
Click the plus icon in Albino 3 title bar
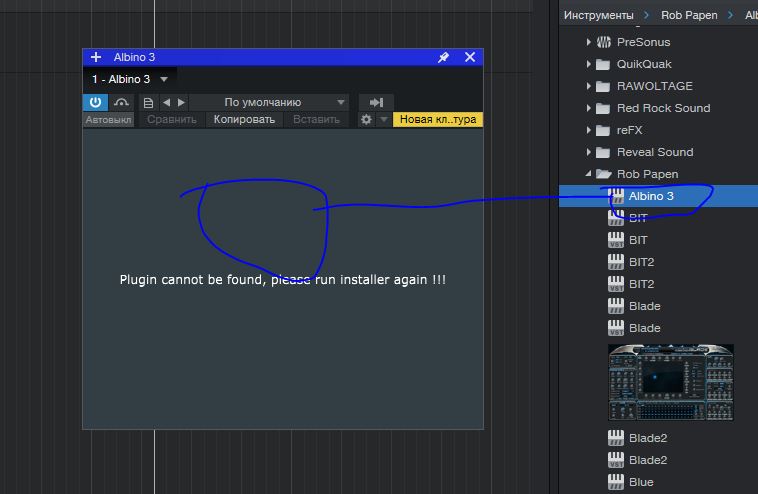pyautogui.click(x=96, y=57)
